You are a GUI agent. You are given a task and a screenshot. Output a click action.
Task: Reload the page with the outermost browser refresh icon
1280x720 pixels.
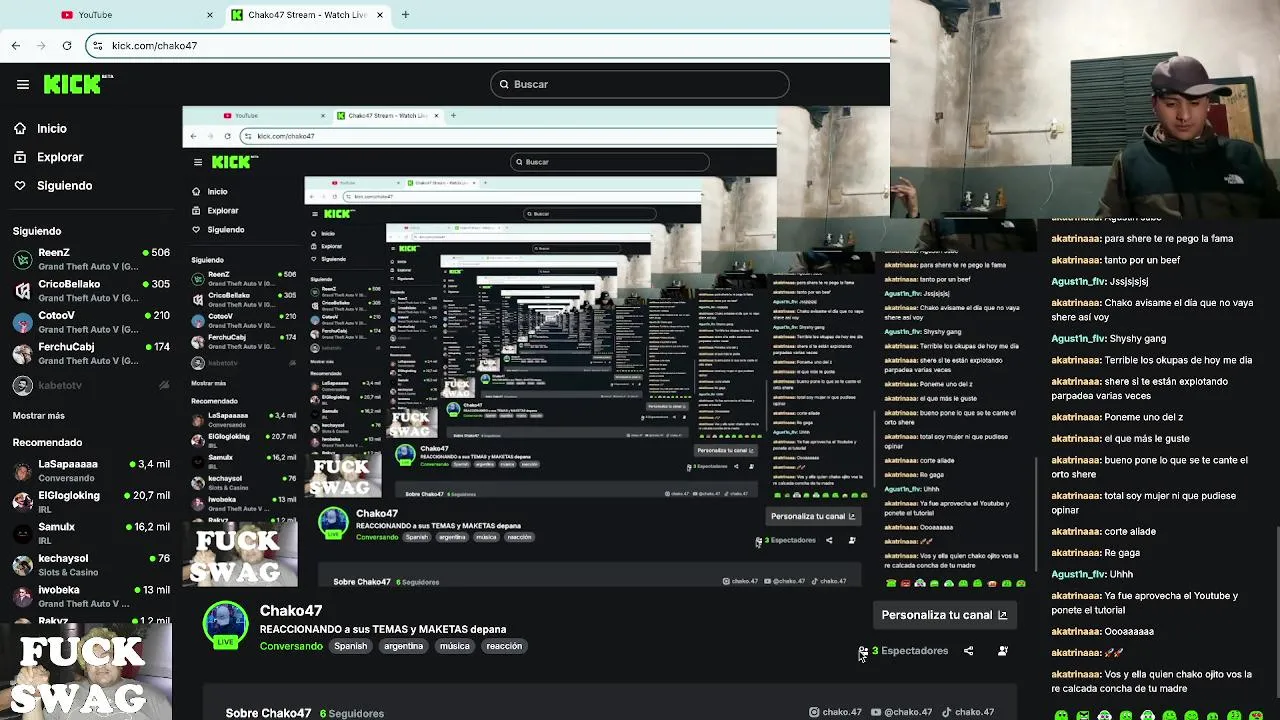(x=67, y=45)
